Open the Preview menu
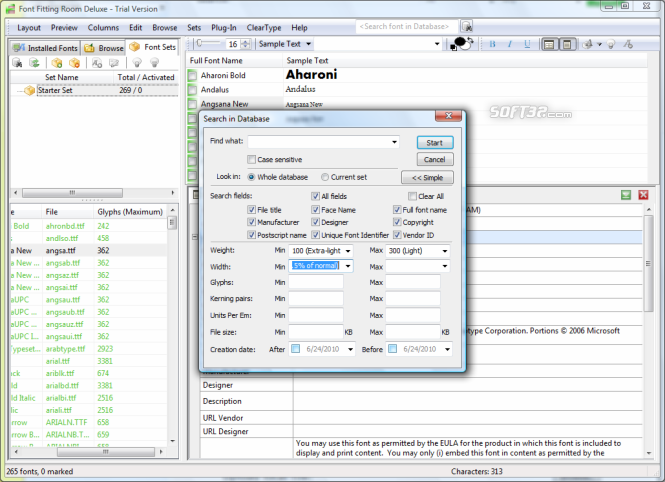 point(64,28)
